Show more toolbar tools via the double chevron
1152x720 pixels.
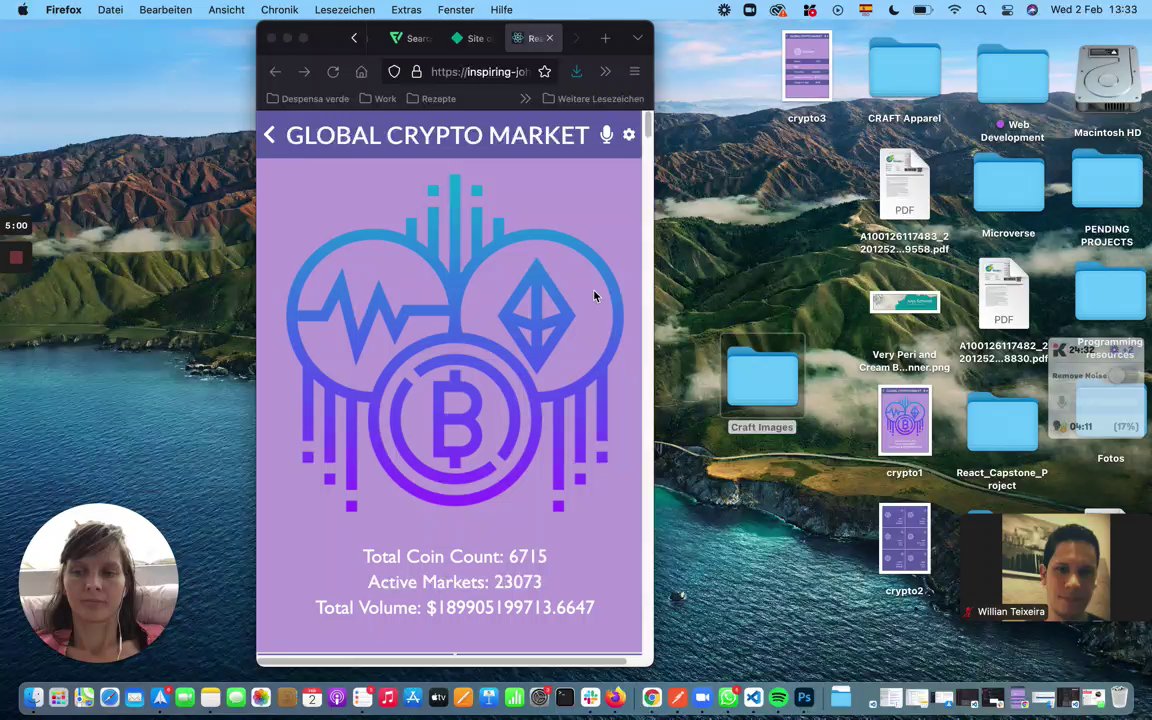605,71
